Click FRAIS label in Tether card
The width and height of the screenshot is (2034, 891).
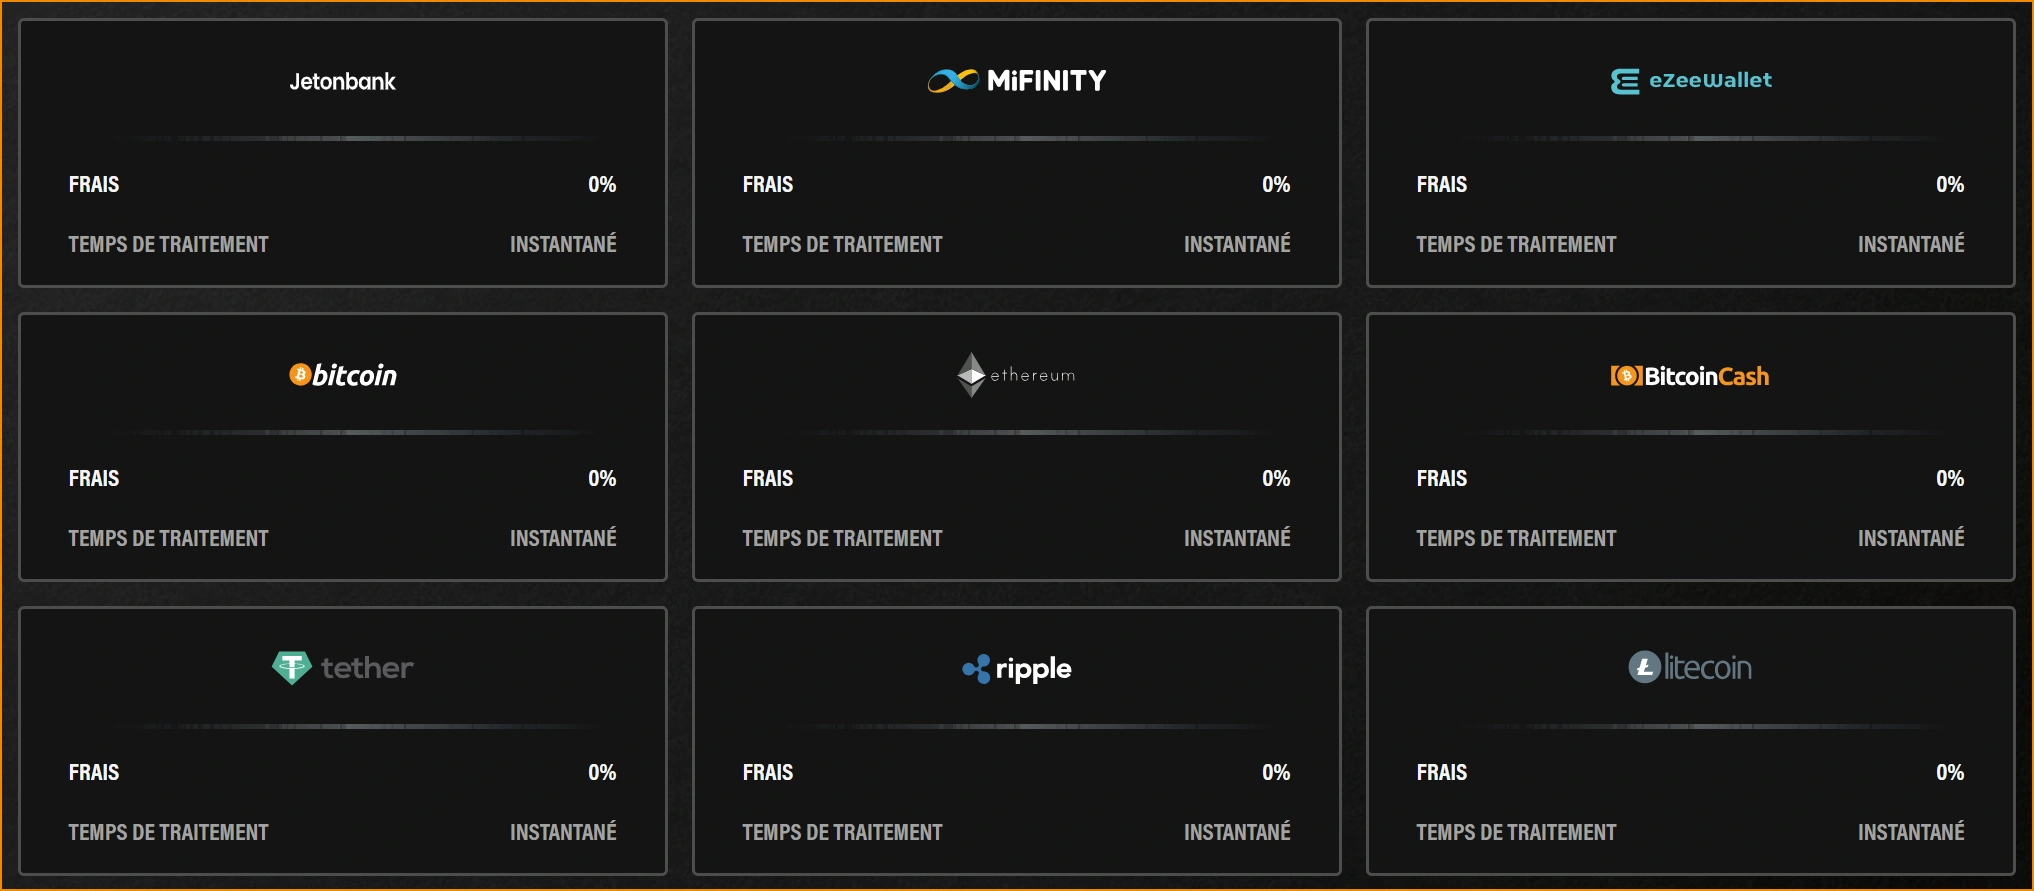click(94, 772)
